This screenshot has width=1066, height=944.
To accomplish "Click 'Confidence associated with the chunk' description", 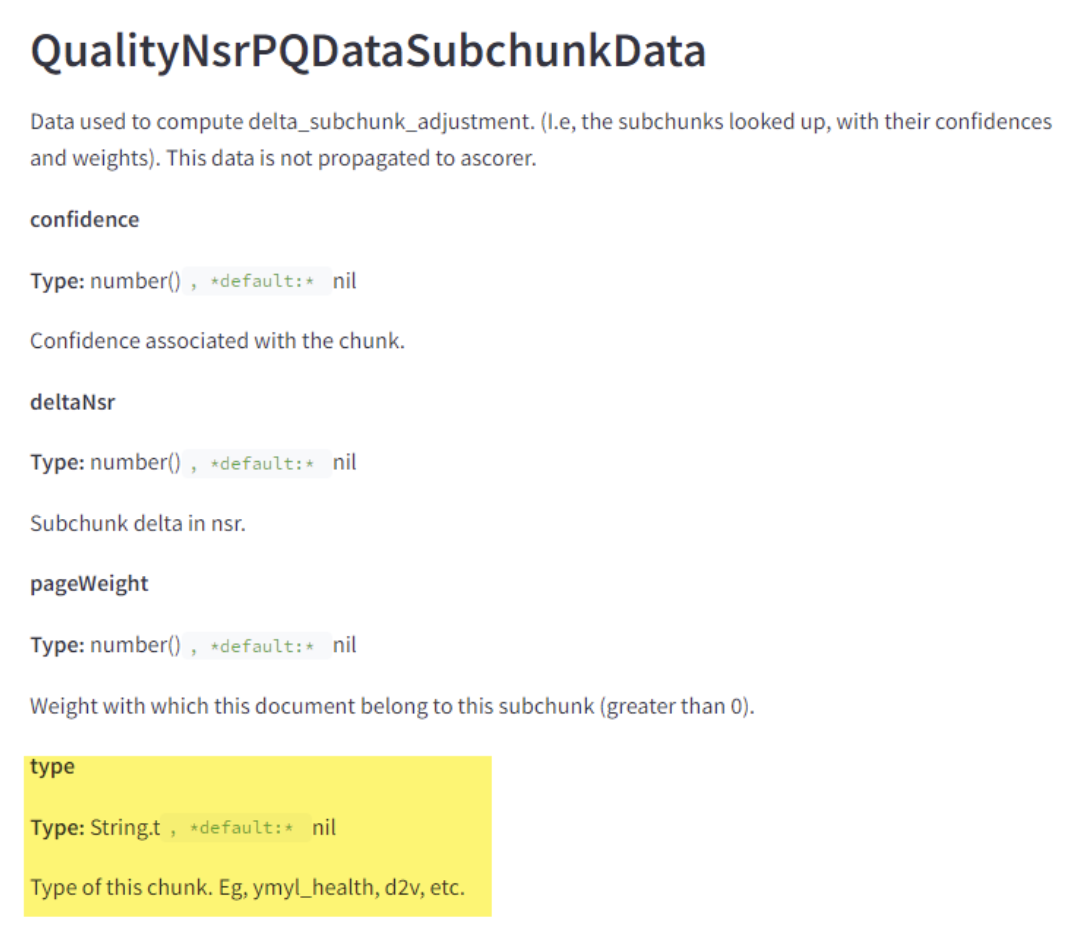I will click(217, 340).
